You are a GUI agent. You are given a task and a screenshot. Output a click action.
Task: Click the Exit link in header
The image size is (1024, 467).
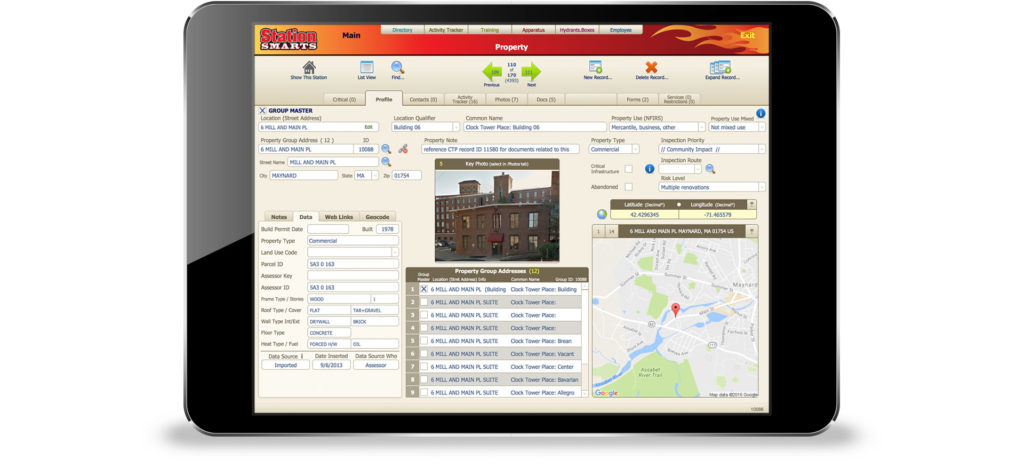pyautogui.click(x=747, y=35)
